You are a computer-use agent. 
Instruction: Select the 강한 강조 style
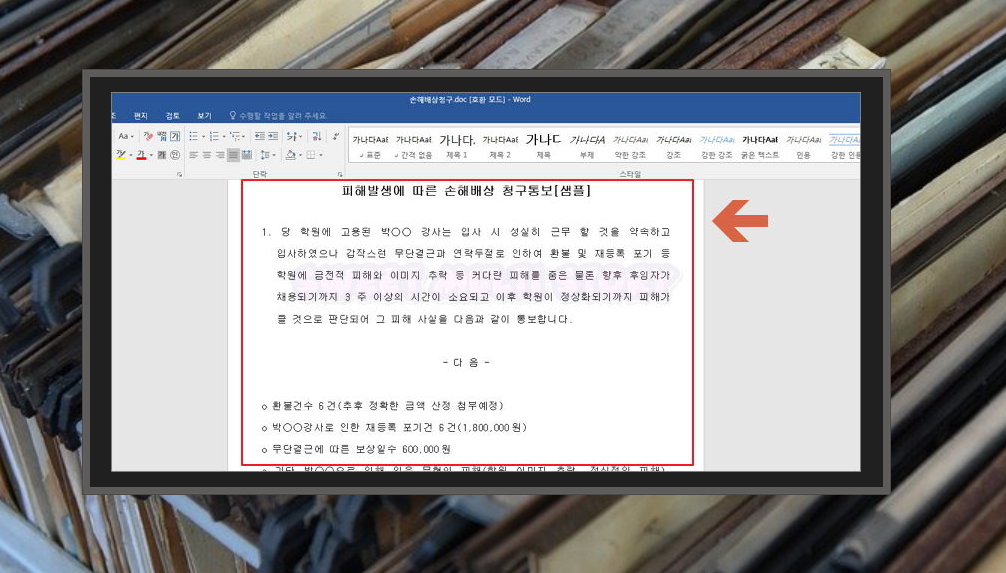tap(717, 147)
